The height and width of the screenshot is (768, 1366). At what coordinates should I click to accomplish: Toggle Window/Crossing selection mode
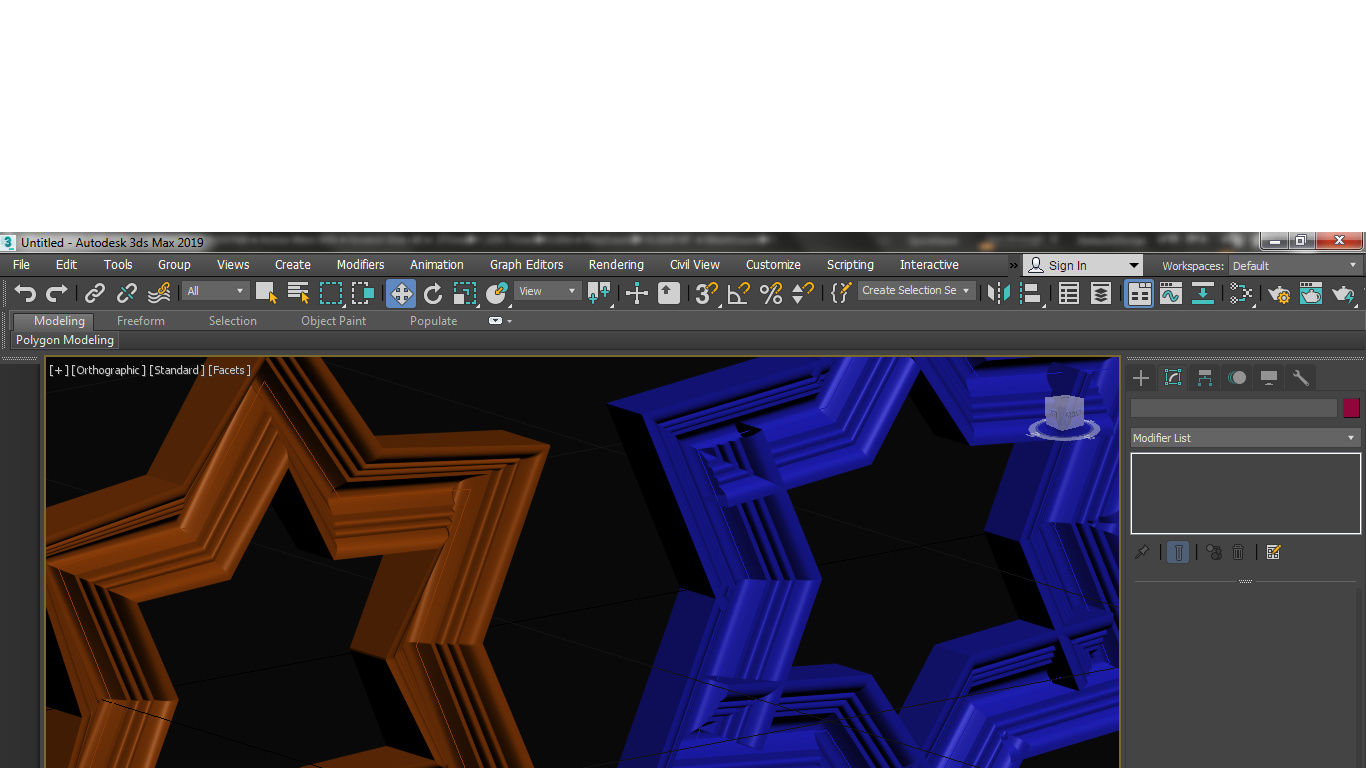pos(363,293)
